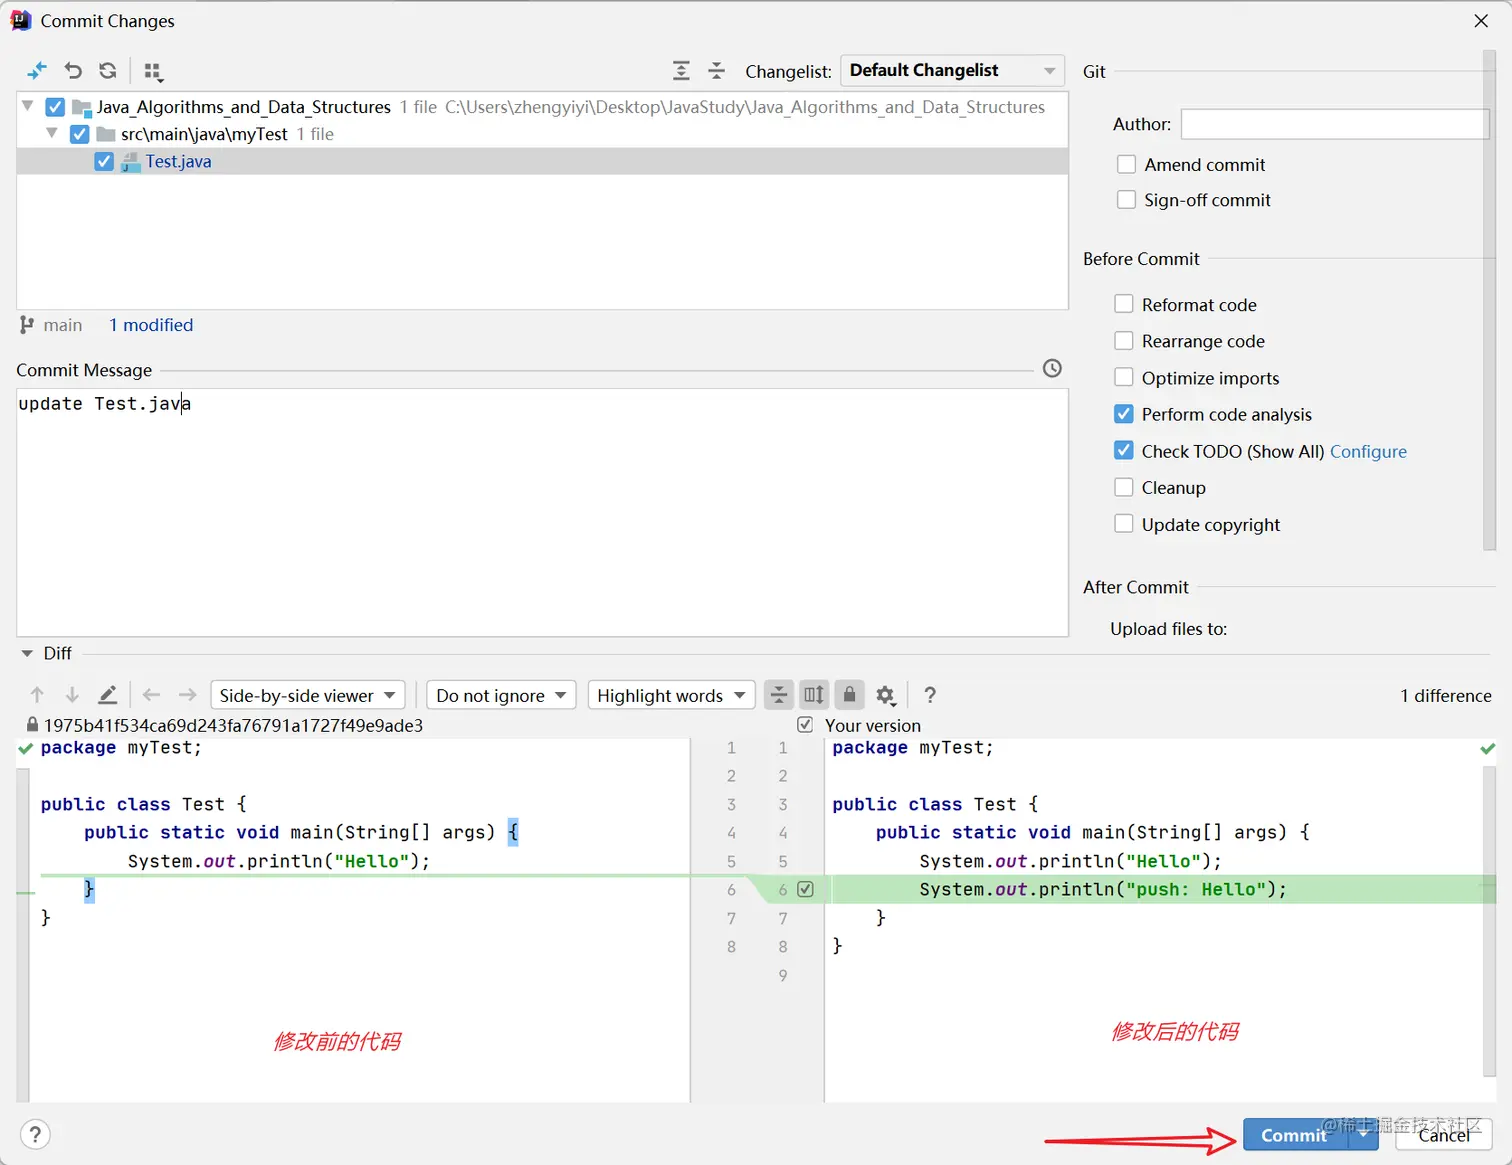This screenshot has width=1512, height=1165.
Task: Click the Refresh changes icon
Action: 108,71
